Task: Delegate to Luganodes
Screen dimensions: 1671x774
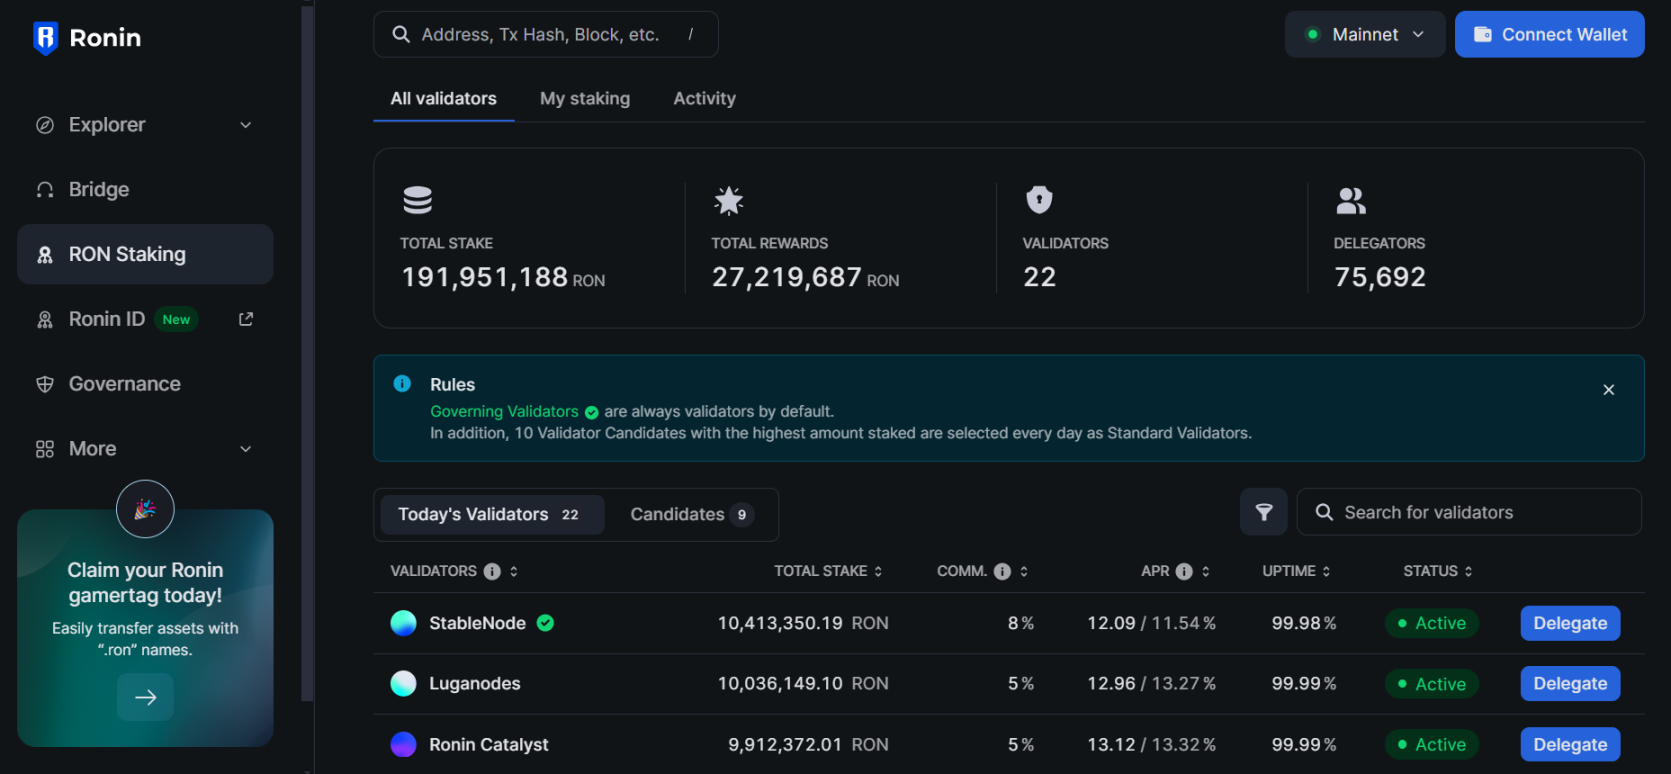Action: point(1570,684)
